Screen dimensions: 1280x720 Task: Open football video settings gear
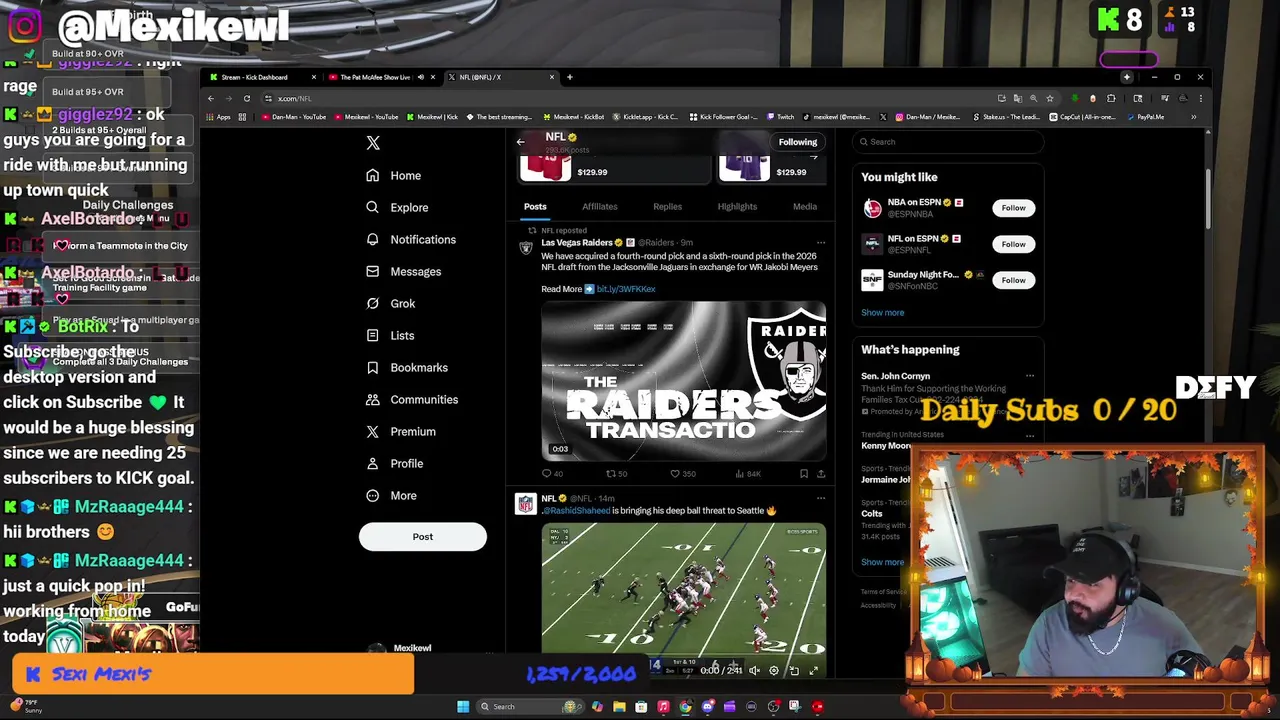tap(774, 671)
